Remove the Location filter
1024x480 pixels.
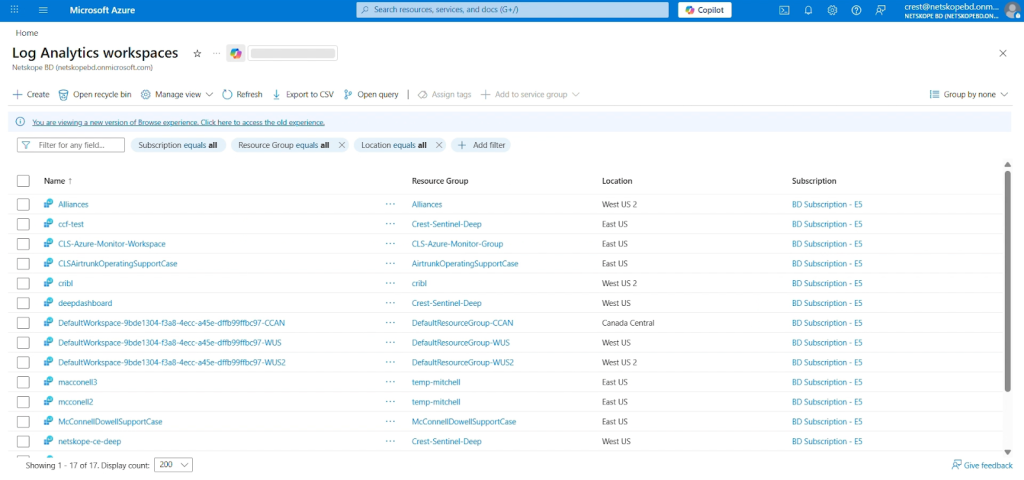439,146
